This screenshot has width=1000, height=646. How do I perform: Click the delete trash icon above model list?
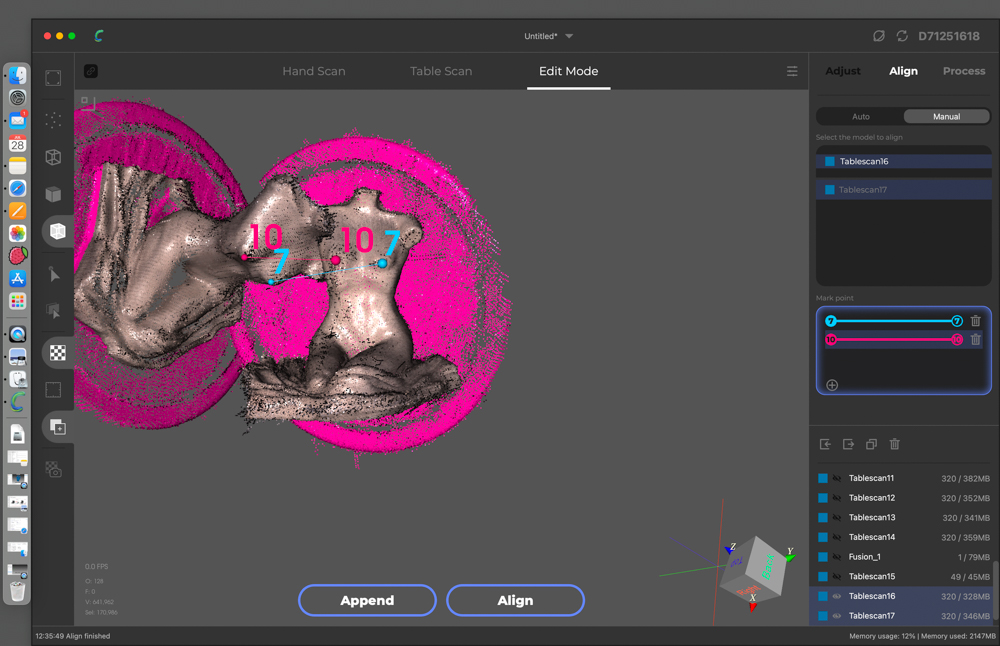pyautogui.click(x=895, y=444)
